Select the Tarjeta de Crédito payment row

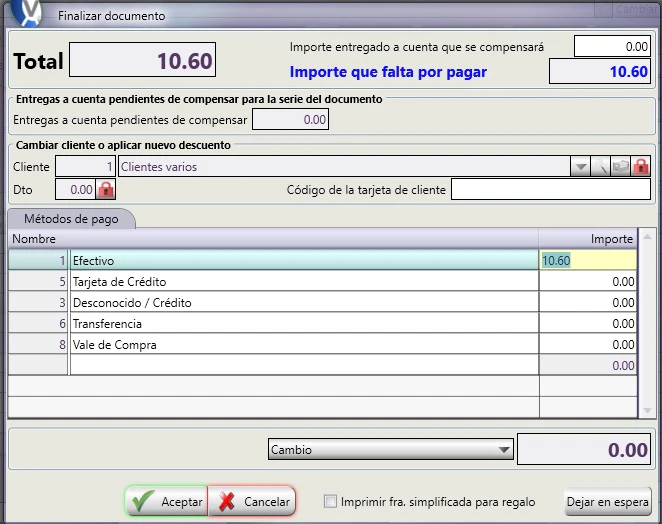coord(323,281)
